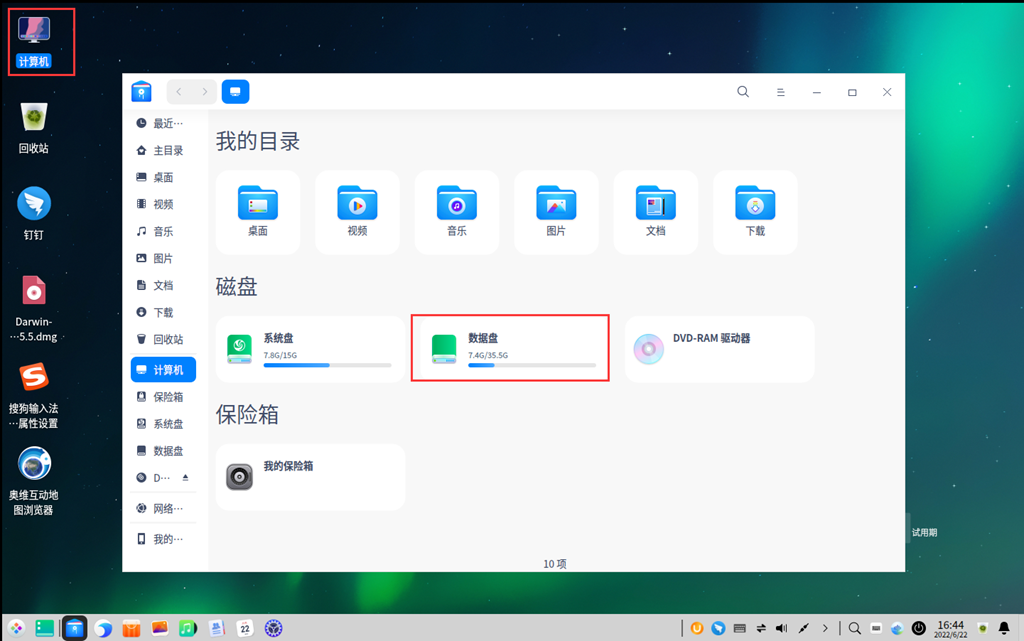Open the 数据盘 data disk
The height and width of the screenshot is (641, 1024).
click(510, 348)
